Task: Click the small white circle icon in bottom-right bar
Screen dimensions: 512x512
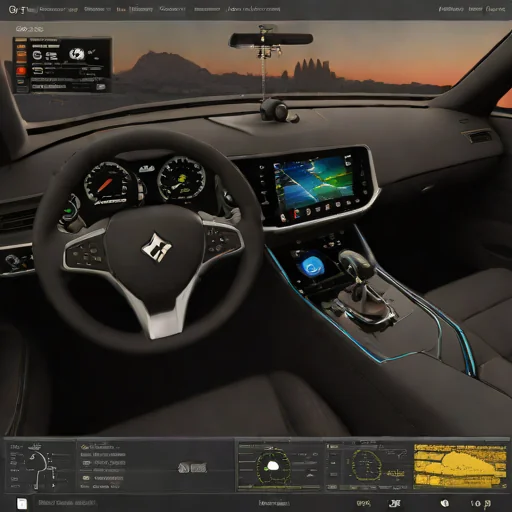Action: coord(444,503)
